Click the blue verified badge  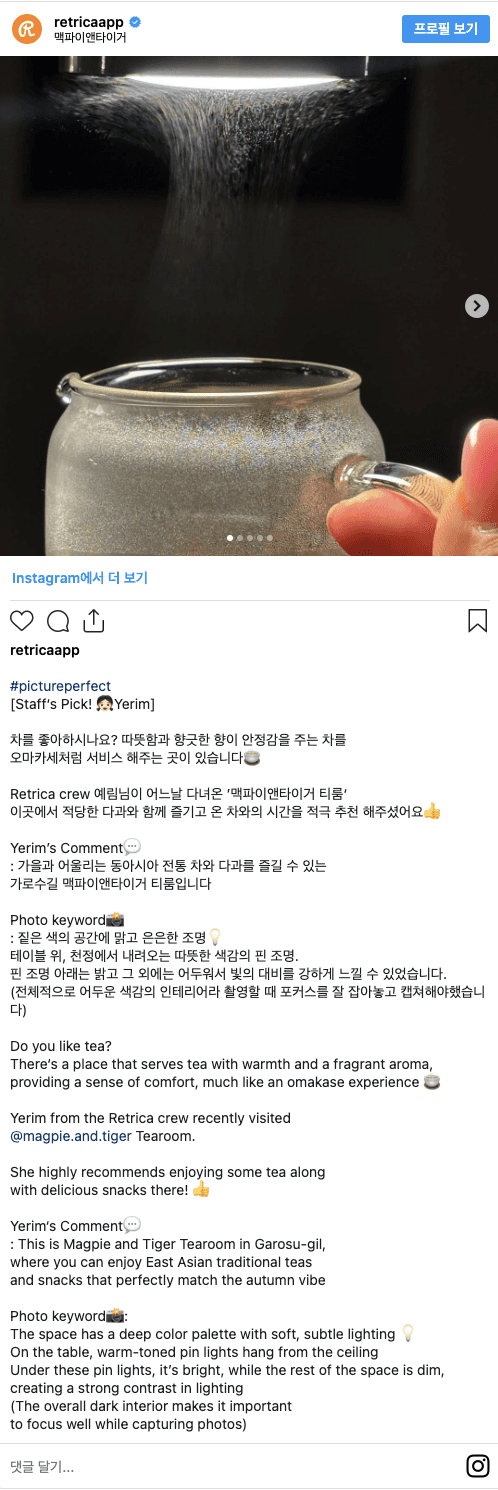tap(135, 21)
